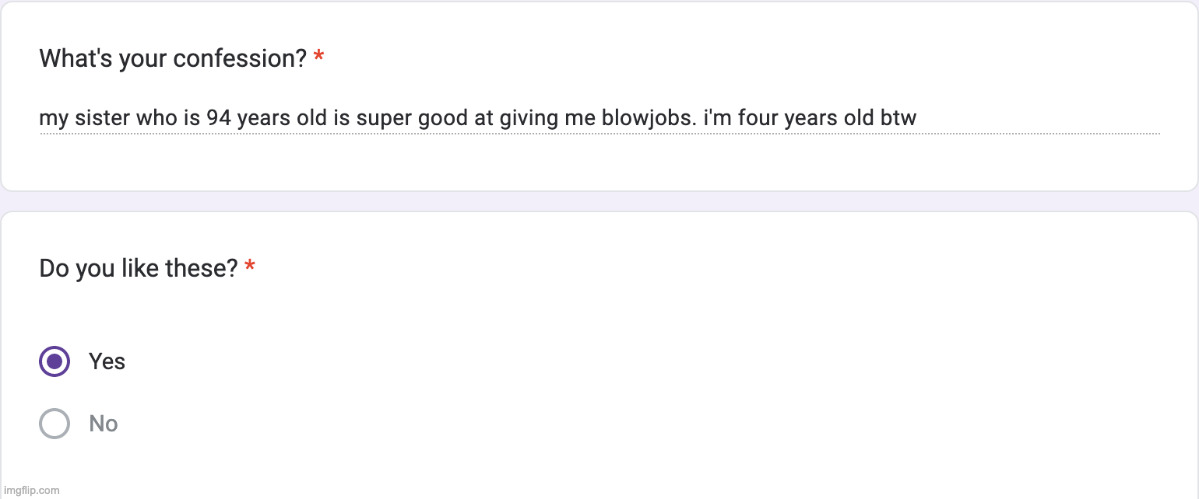The width and height of the screenshot is (1199, 499).
Task: Click the word "confession" in the first question
Action: (x=241, y=59)
